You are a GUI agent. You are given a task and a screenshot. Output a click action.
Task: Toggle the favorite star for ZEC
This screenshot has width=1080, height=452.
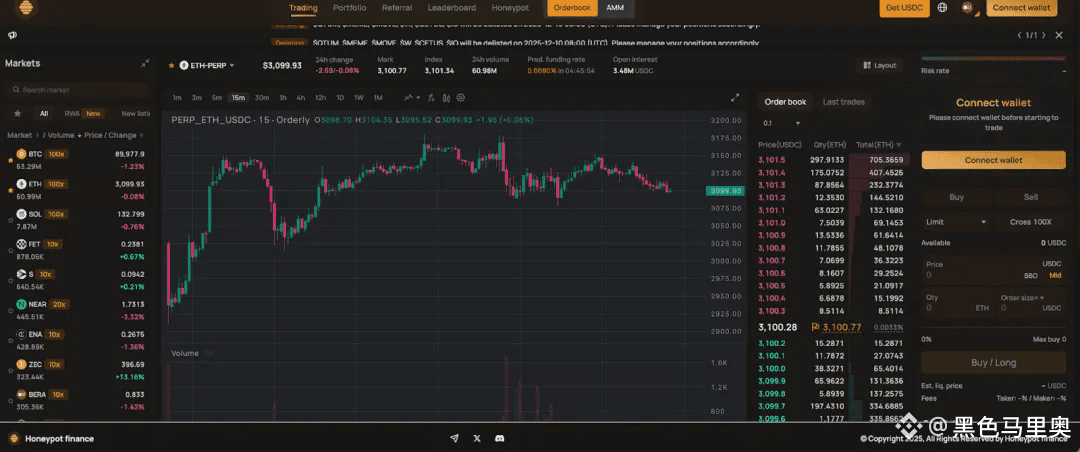pyautogui.click(x=10, y=370)
